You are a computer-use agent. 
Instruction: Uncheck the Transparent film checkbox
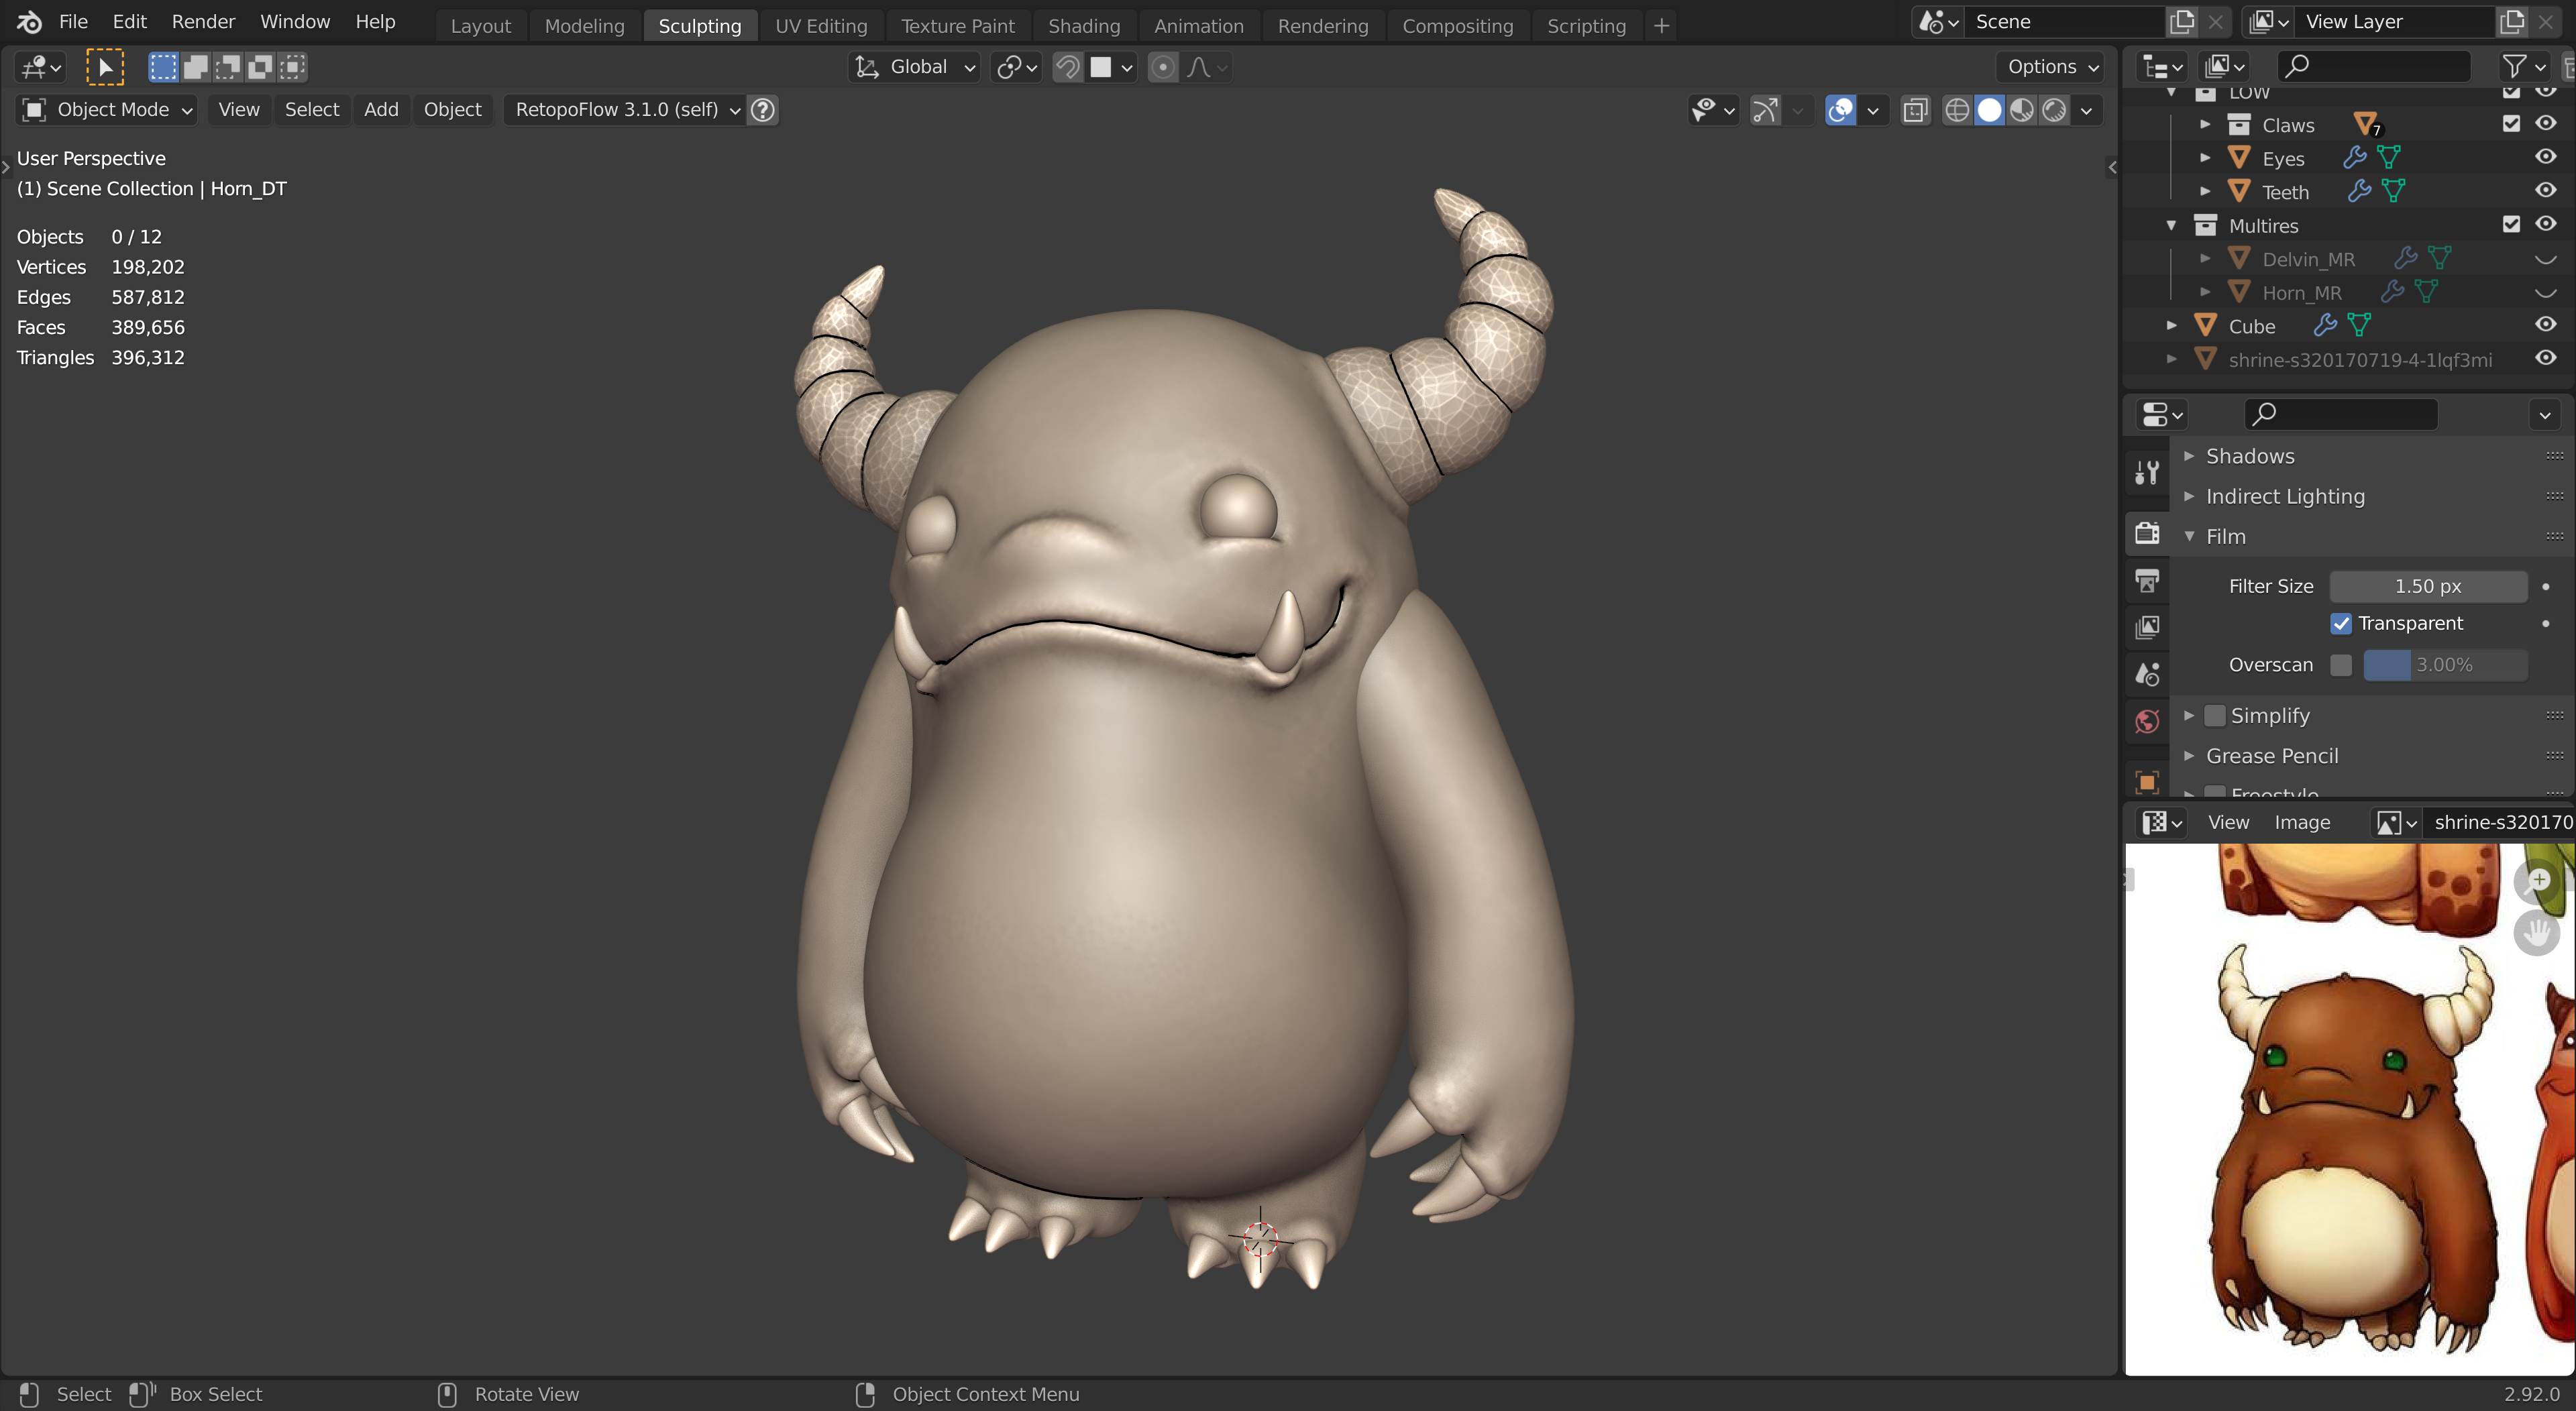tap(2340, 623)
